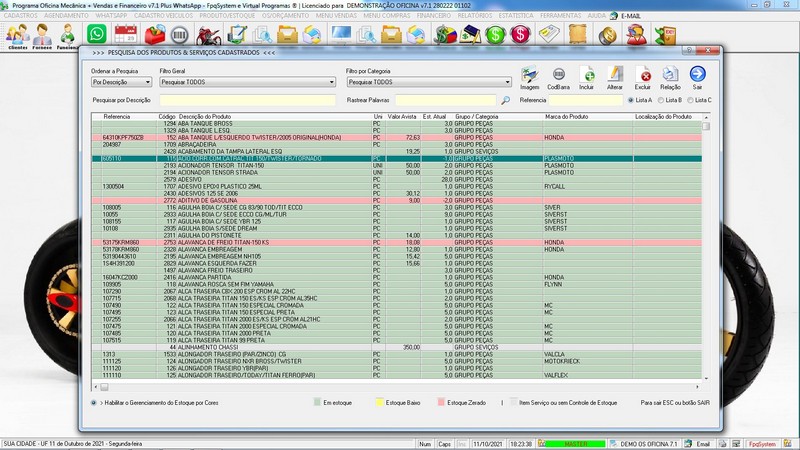Click the Imagem icon button
800x450 pixels.
[x=530, y=74]
